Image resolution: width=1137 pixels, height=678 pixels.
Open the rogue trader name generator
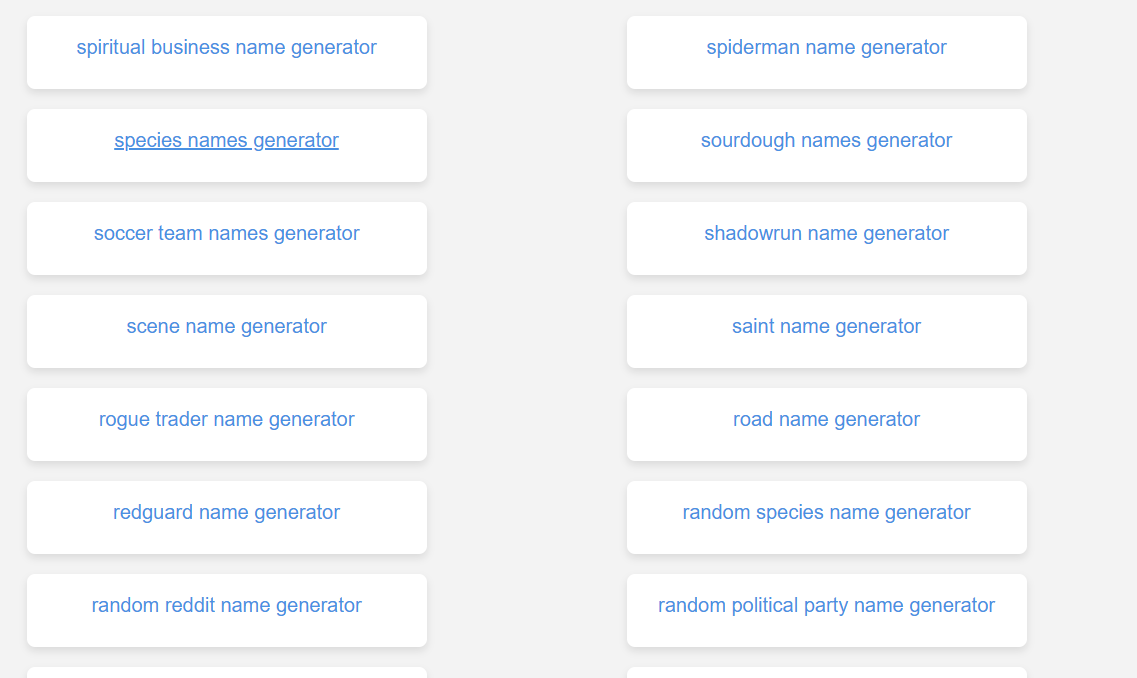coord(226,419)
